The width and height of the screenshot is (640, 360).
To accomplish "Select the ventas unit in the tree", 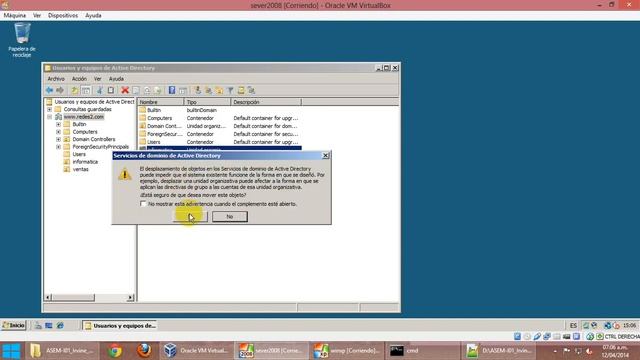I will click(80, 169).
